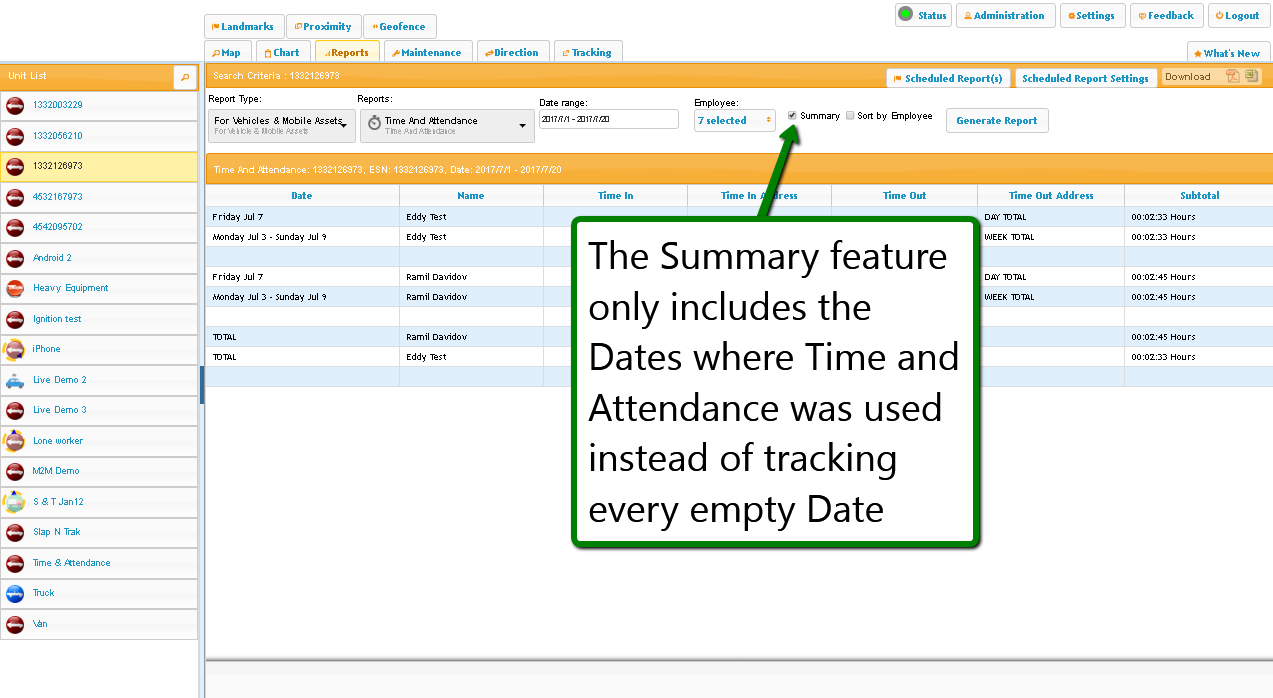The image size is (1273, 698).
Task: Switch to the Tracking tab
Action: point(587,53)
